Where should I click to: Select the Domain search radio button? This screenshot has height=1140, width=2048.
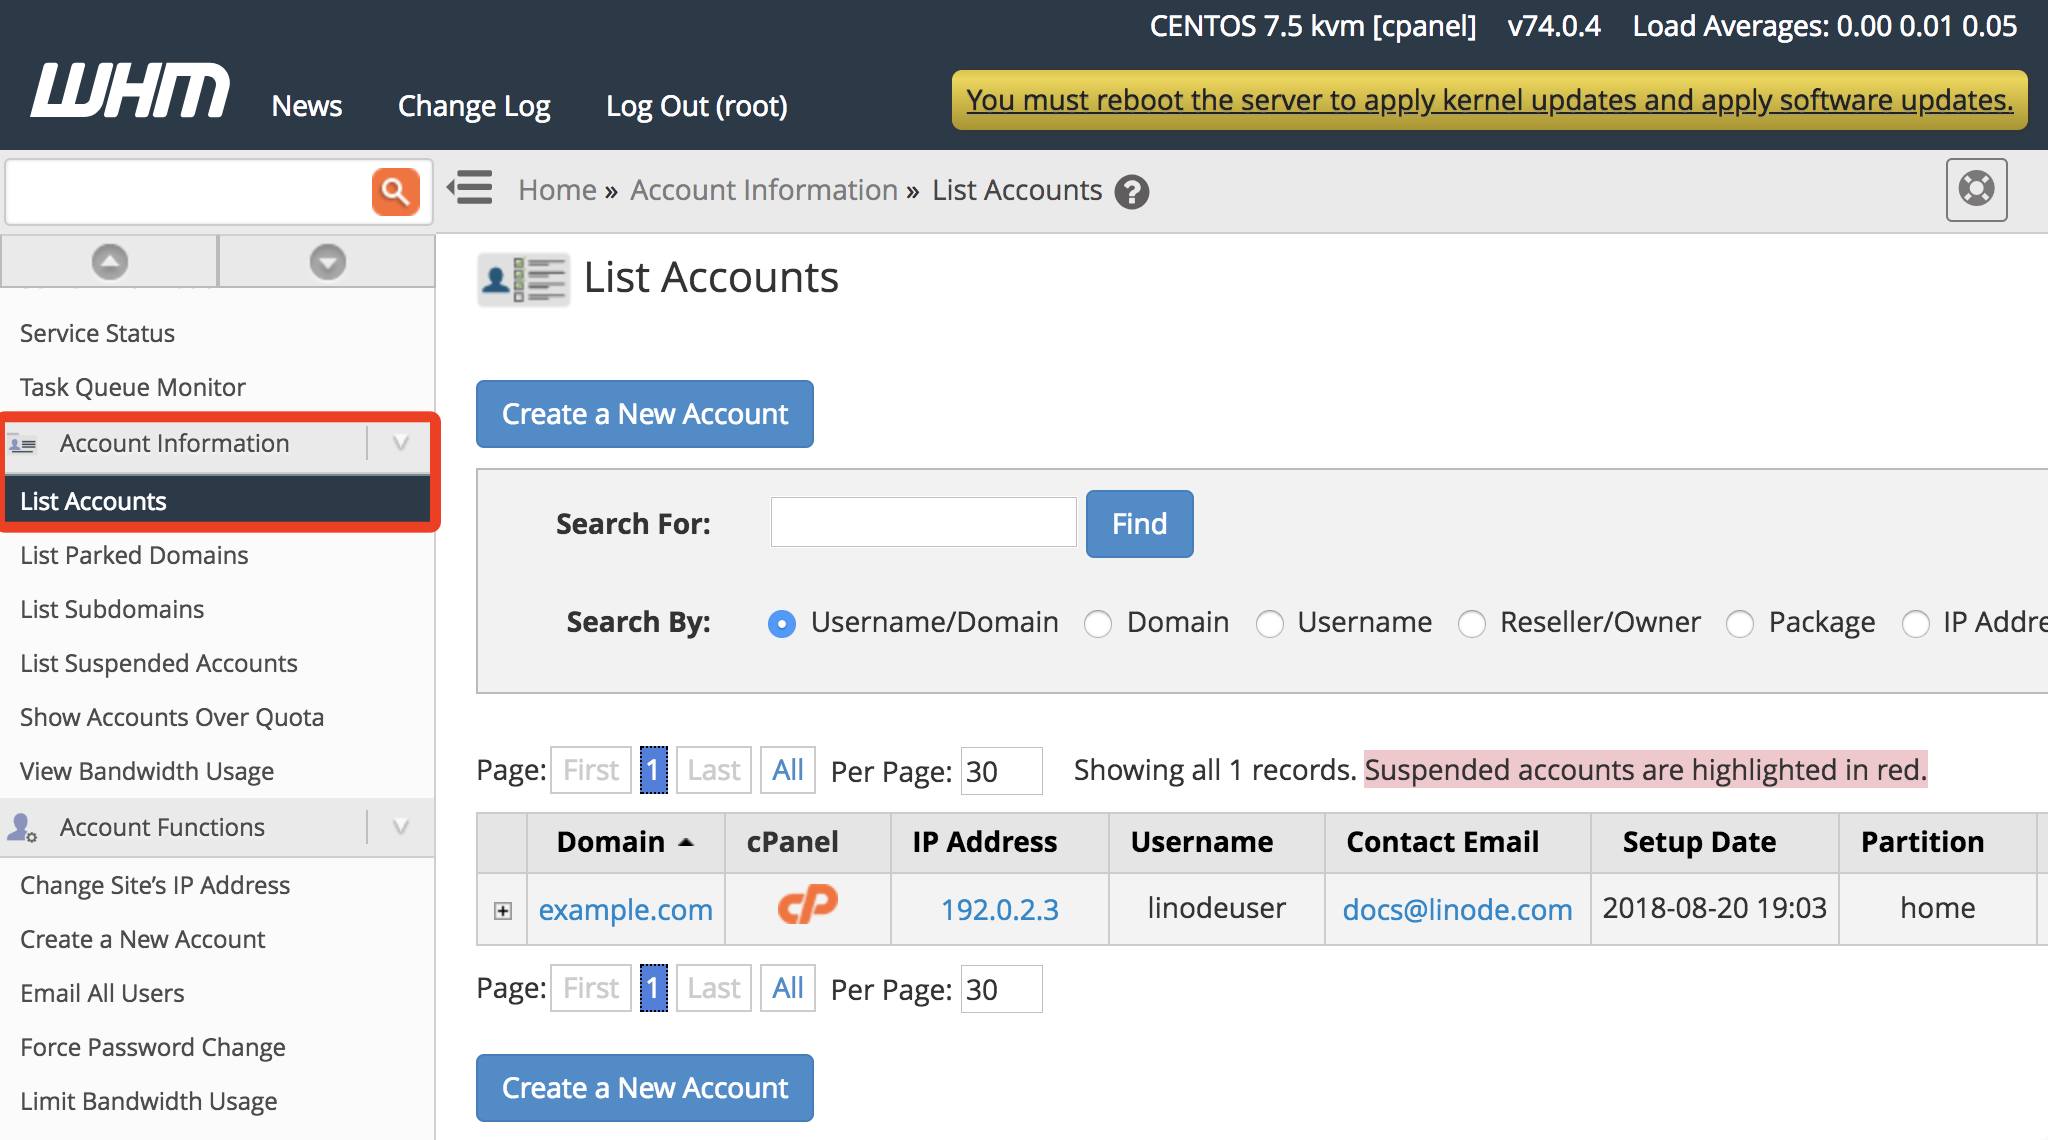pyautogui.click(x=1098, y=623)
